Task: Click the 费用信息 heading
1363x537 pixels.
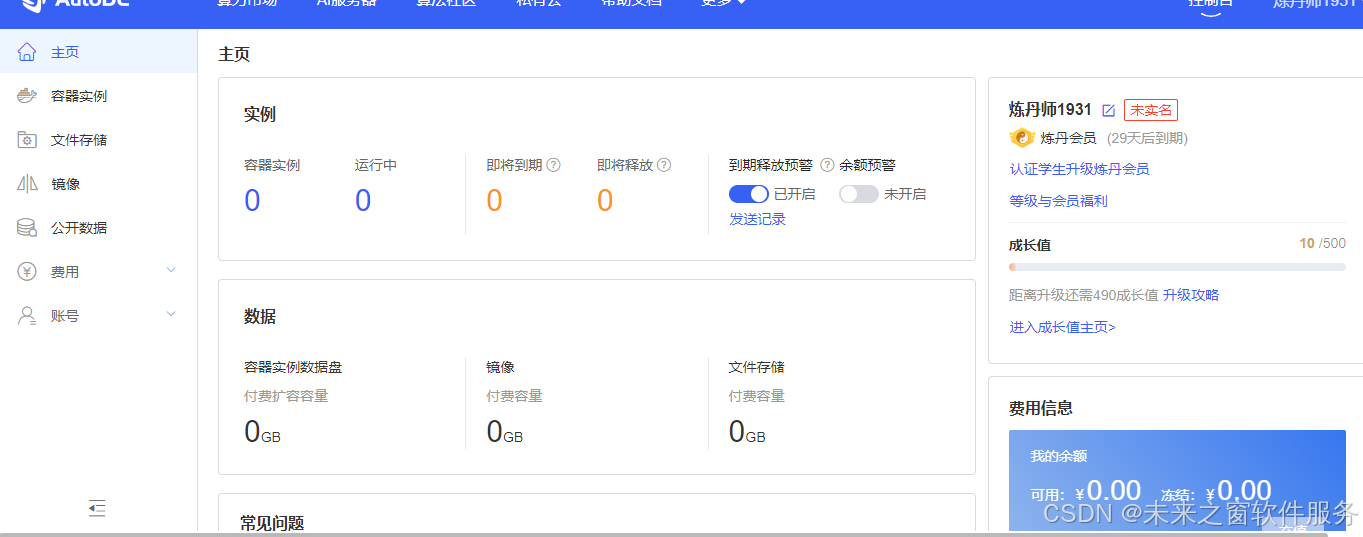Action: (1041, 408)
